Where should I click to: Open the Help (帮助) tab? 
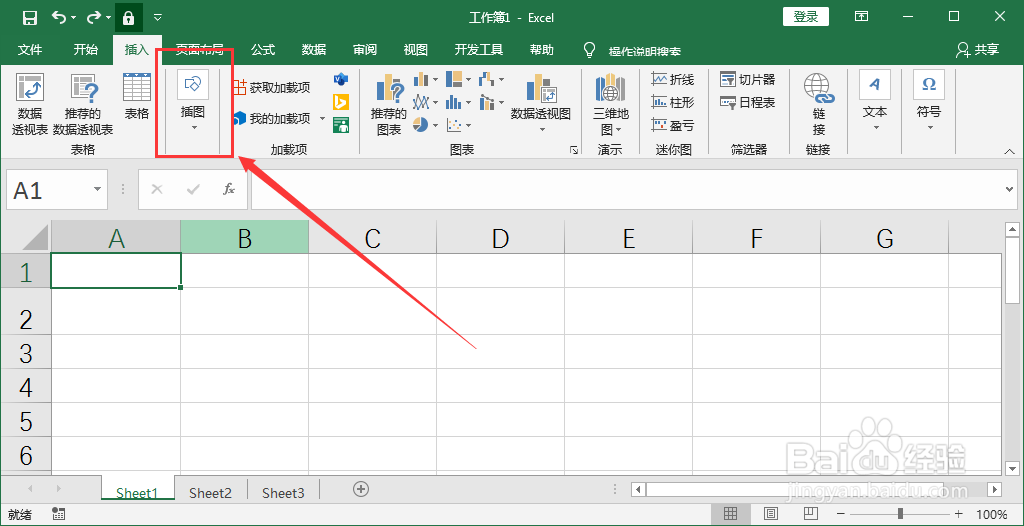pos(541,50)
